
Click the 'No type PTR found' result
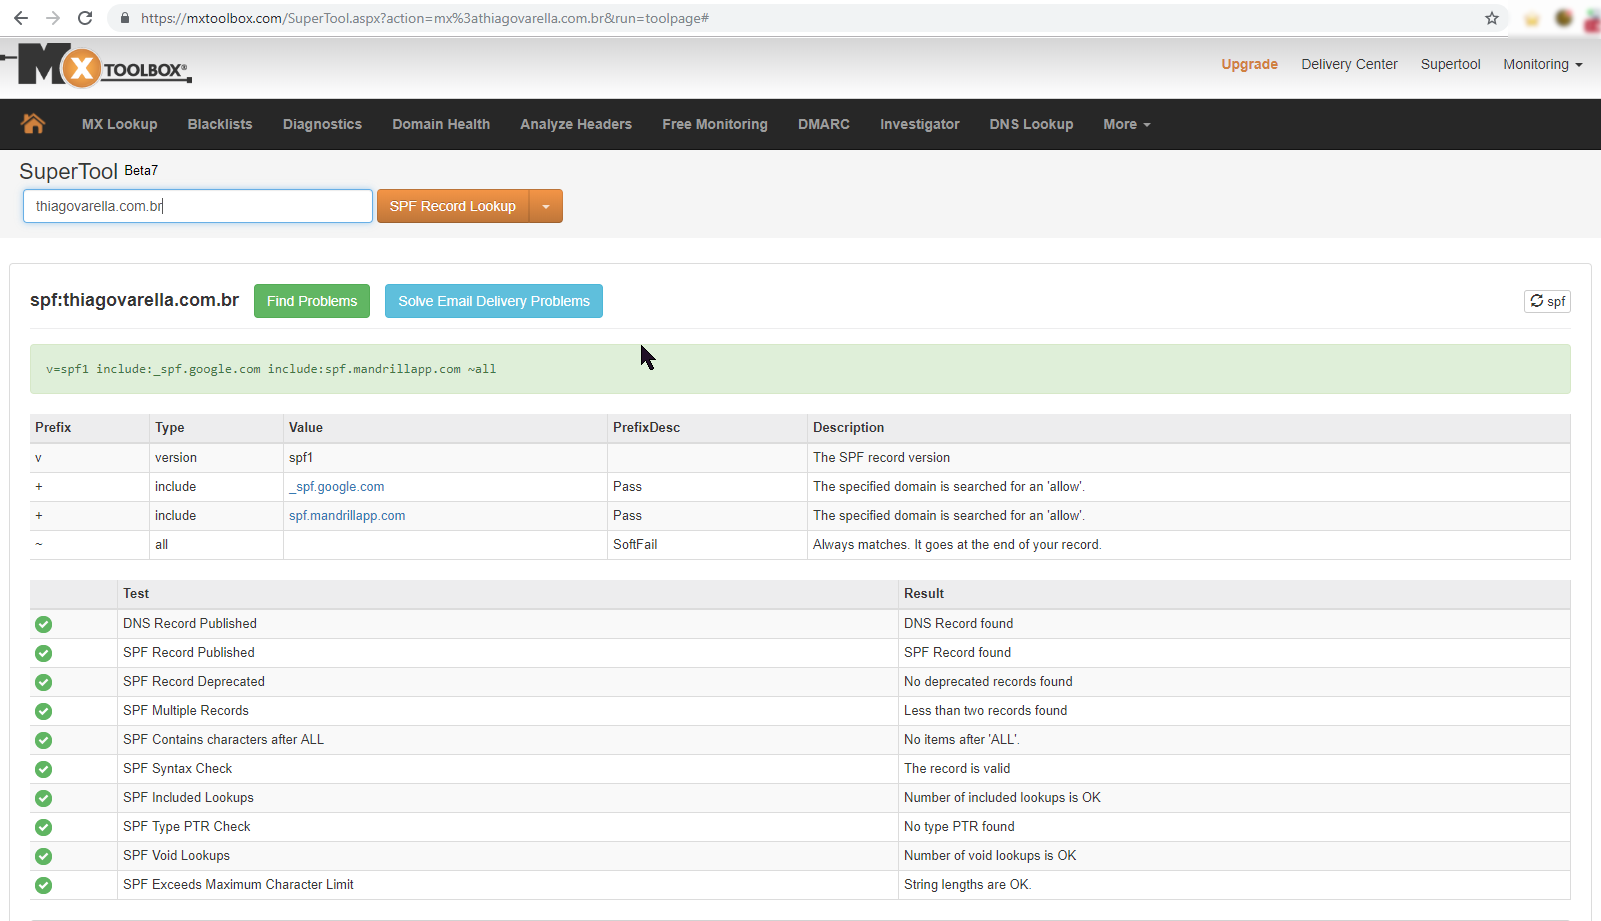pyautogui.click(x=959, y=827)
